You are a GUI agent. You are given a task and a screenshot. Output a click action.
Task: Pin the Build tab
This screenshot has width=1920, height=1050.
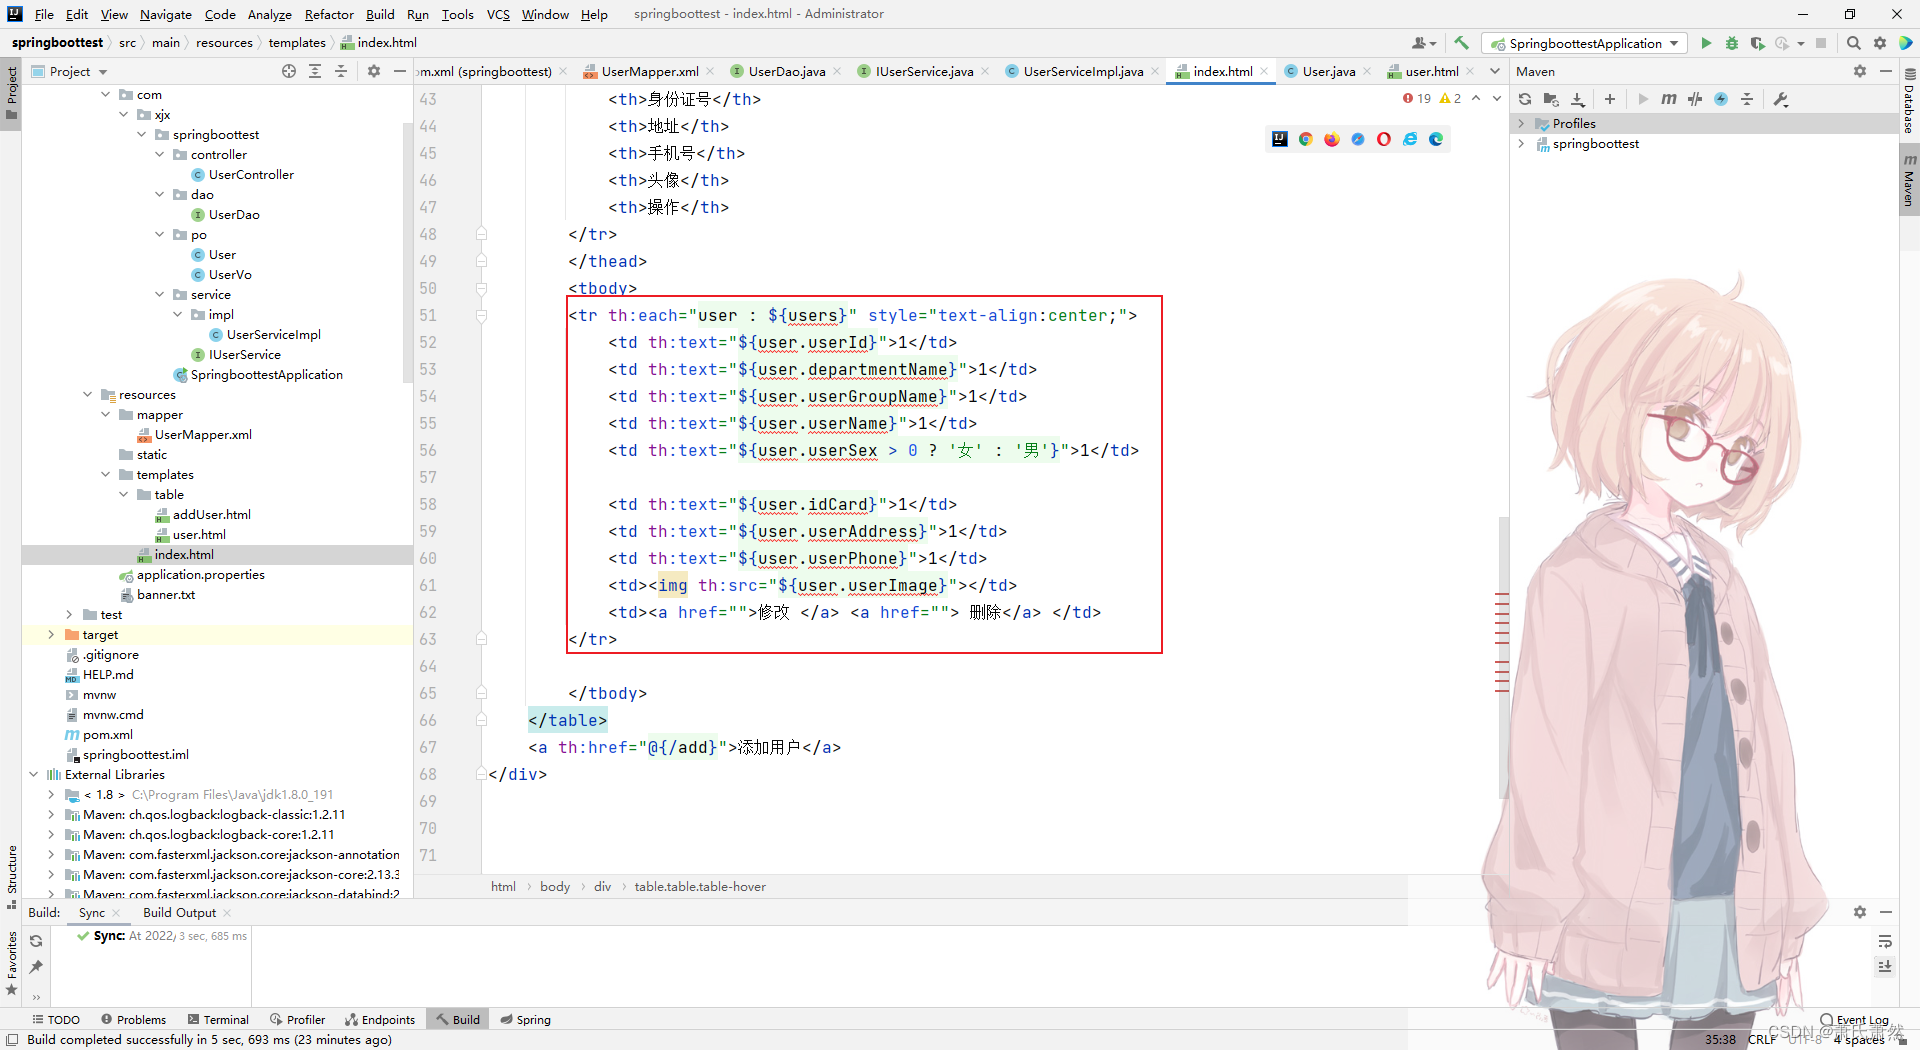click(x=36, y=966)
